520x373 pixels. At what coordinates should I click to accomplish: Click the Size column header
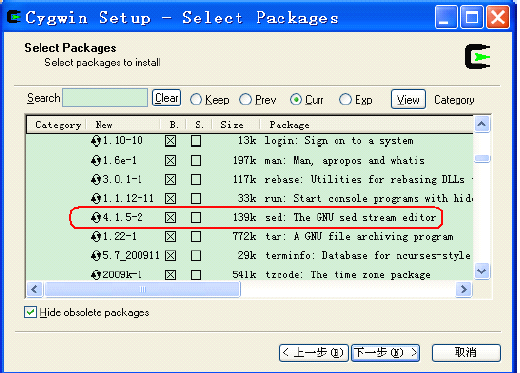point(236,125)
